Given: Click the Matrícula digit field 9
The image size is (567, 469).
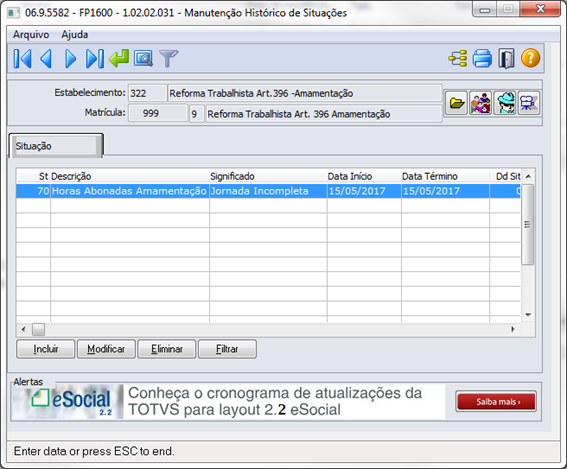Looking at the screenshot, I should click(x=197, y=114).
